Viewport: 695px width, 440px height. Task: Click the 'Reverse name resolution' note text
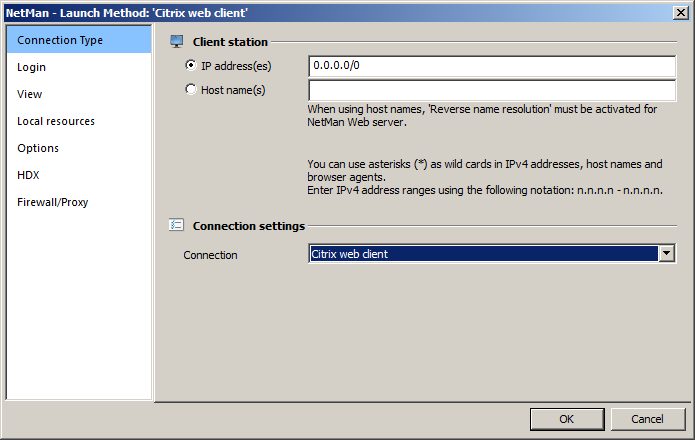tap(482, 116)
